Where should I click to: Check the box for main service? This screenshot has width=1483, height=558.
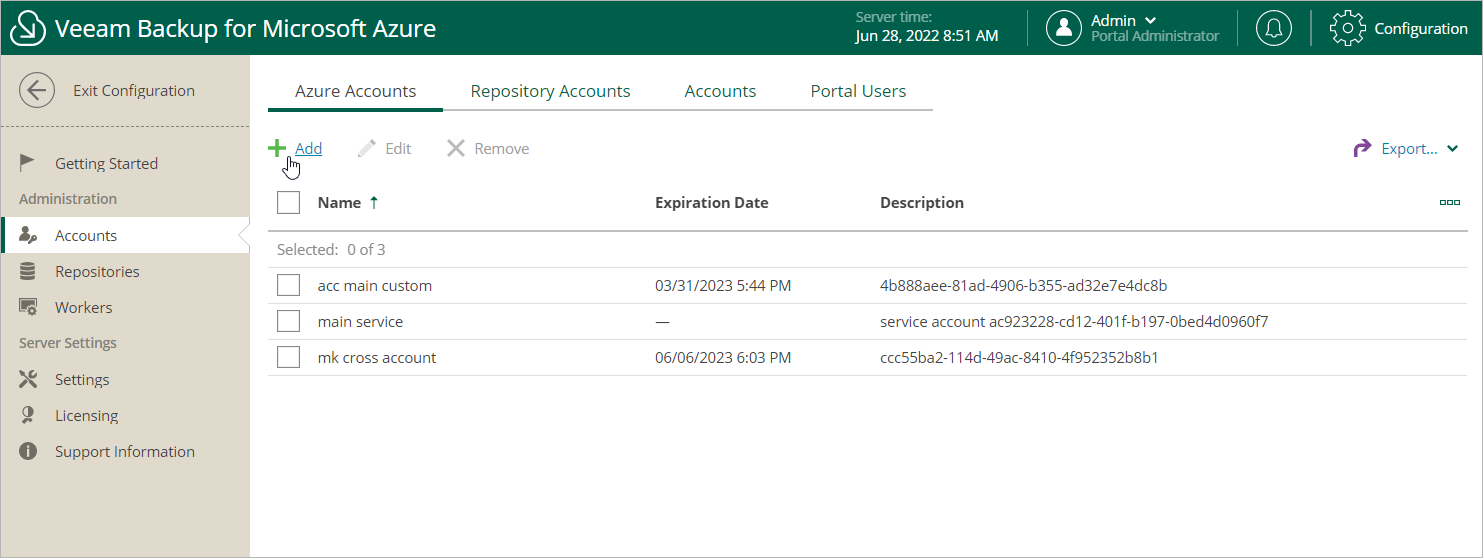tap(289, 322)
